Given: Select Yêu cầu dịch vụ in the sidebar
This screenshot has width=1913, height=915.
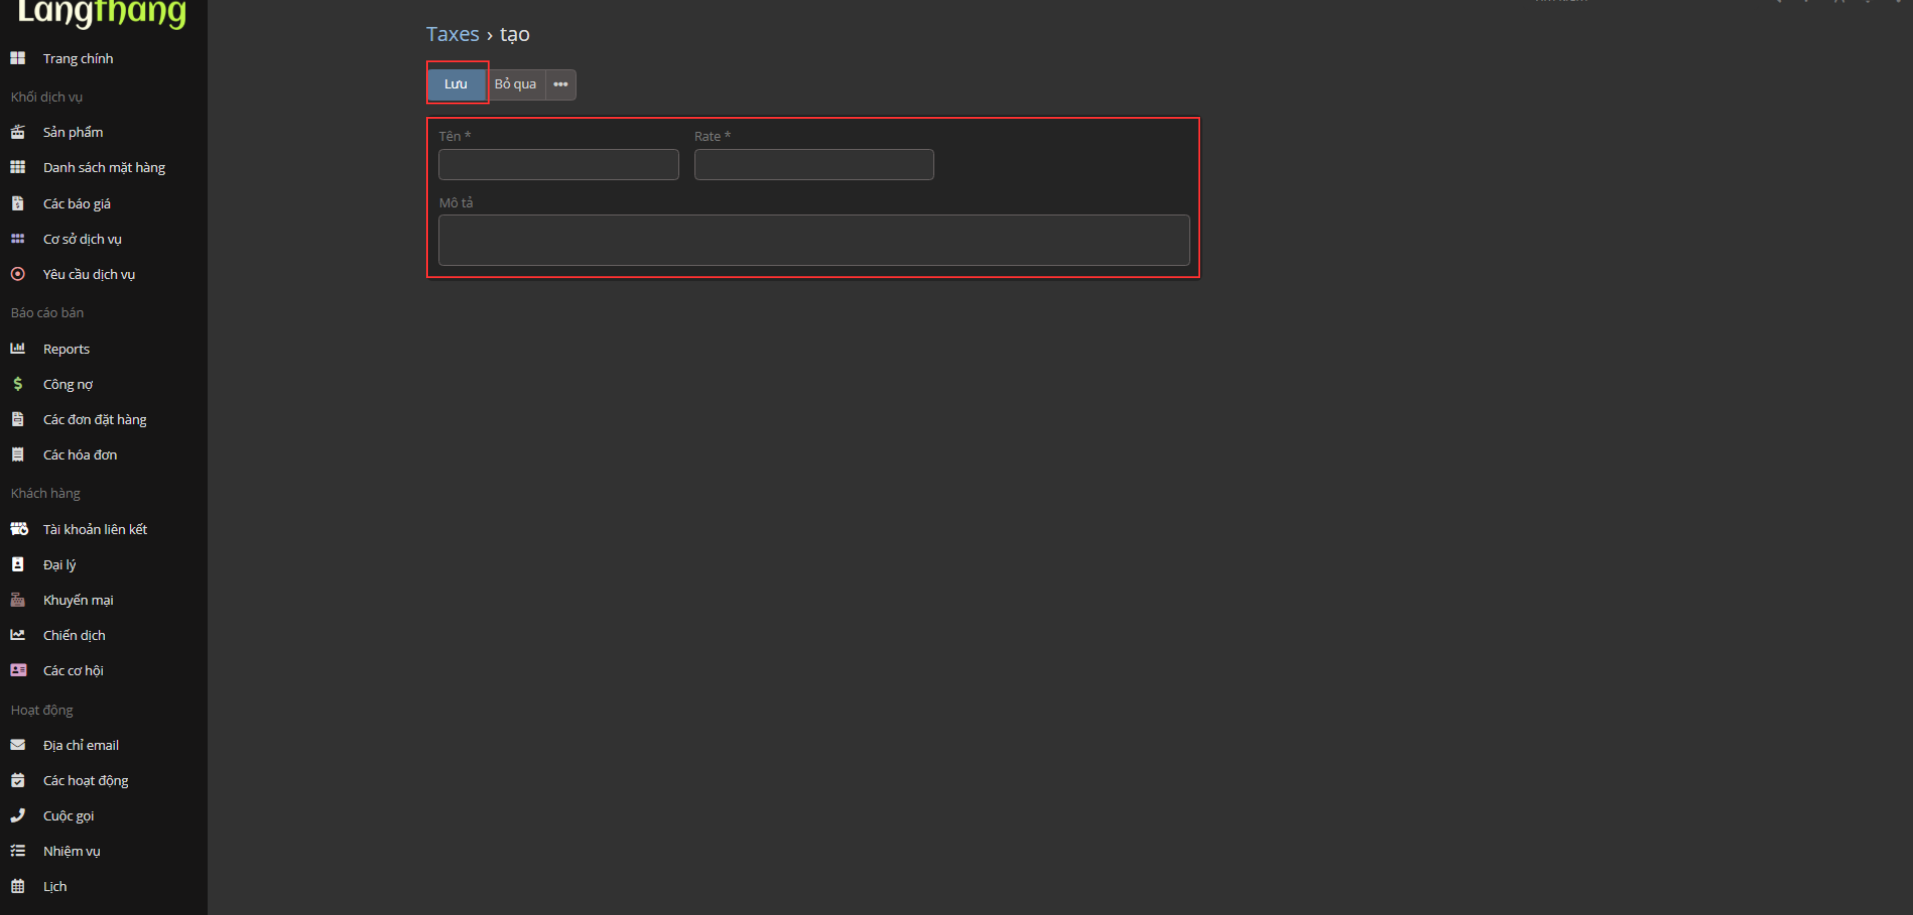Looking at the screenshot, I should tap(88, 273).
